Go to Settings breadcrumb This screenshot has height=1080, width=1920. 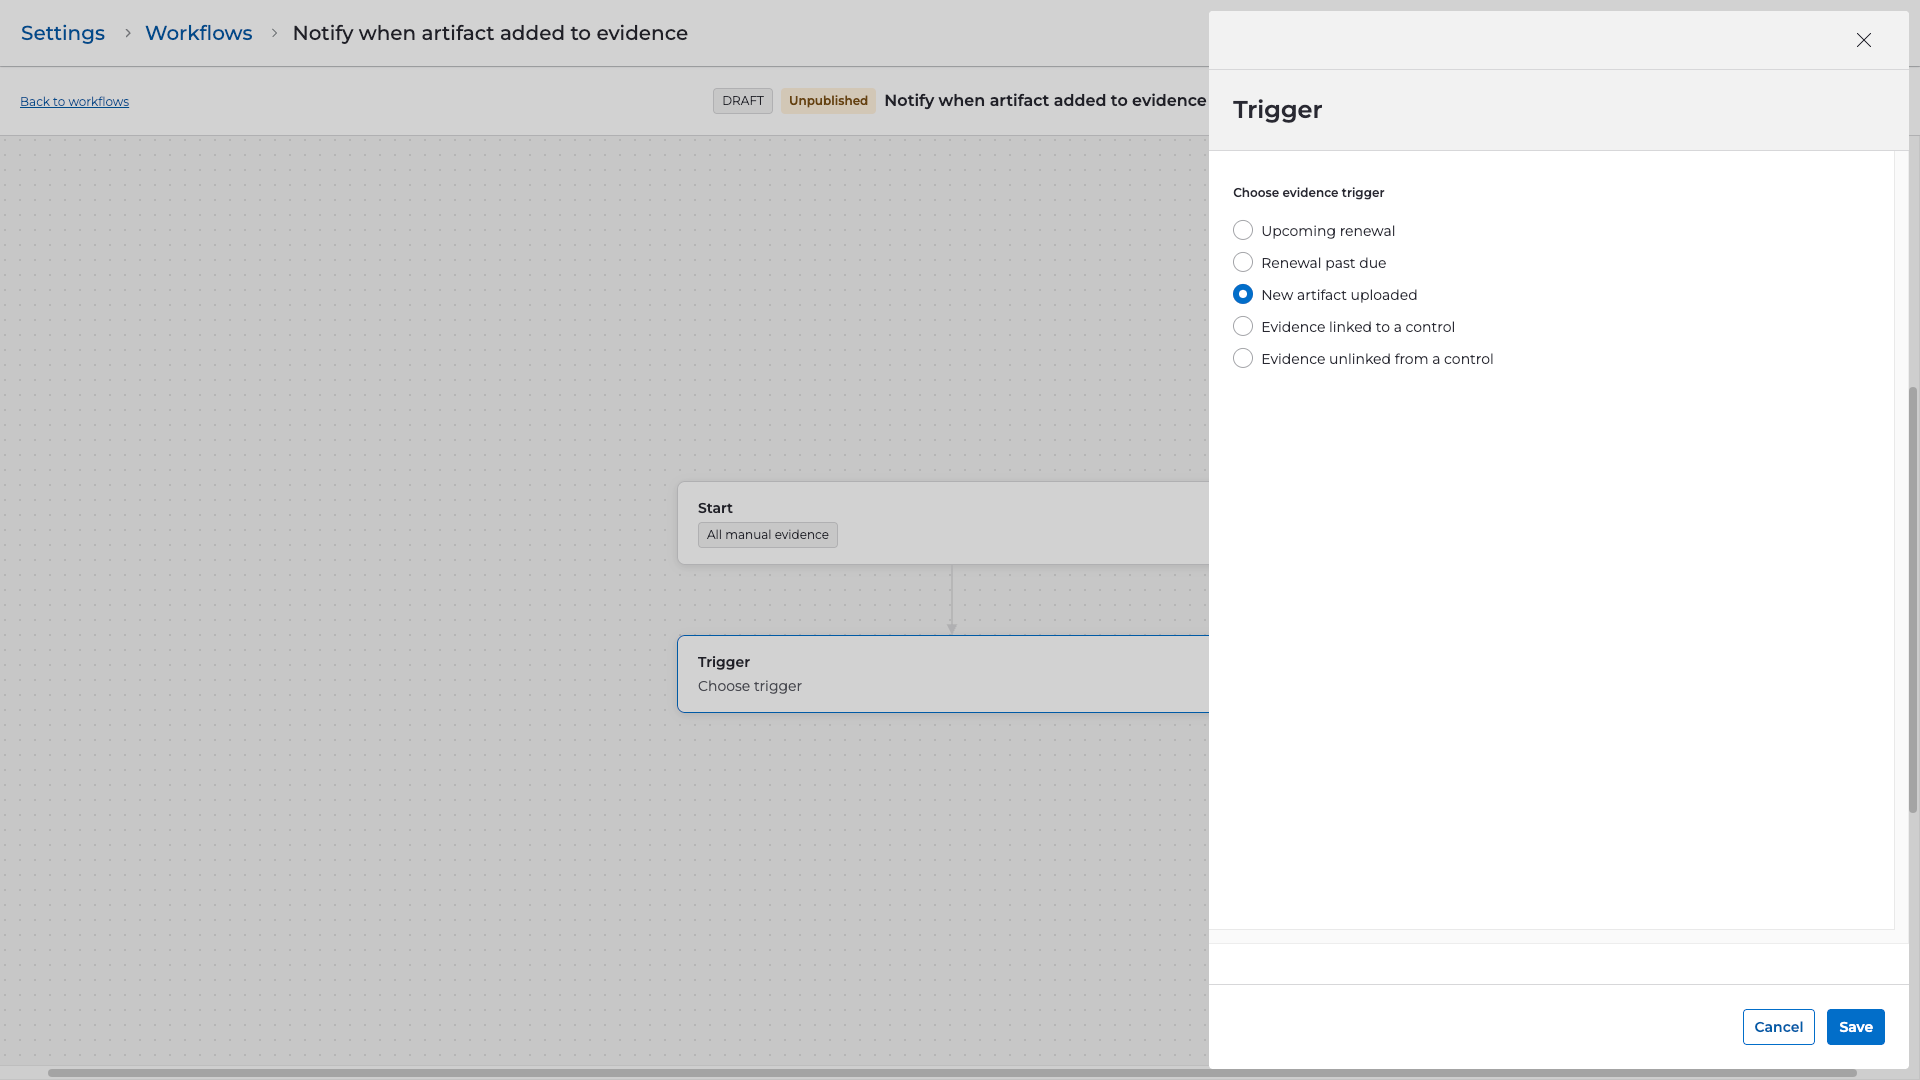point(63,33)
